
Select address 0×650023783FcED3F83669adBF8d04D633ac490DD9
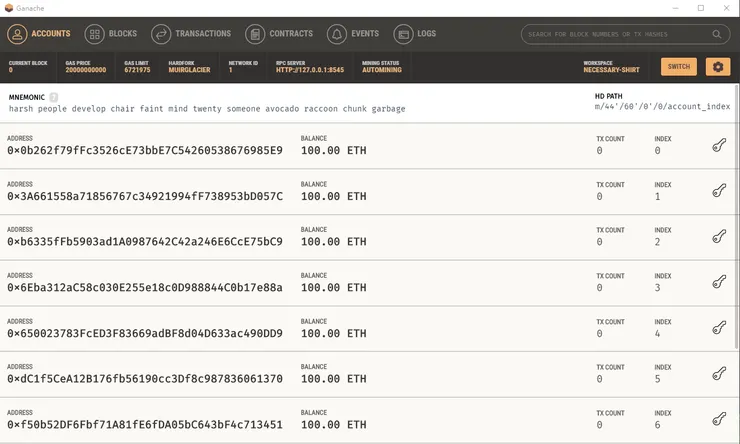pos(145,333)
